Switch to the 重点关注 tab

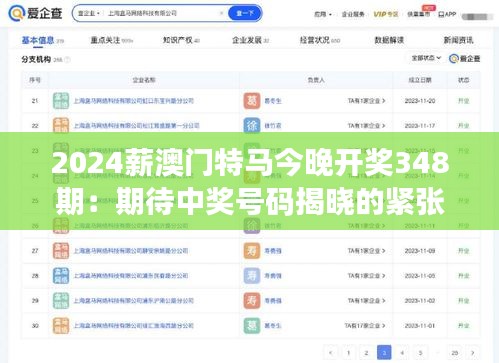(112, 40)
